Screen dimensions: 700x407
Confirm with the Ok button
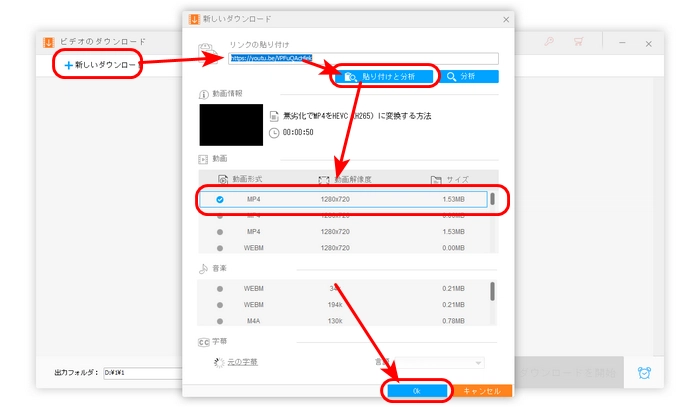point(415,391)
